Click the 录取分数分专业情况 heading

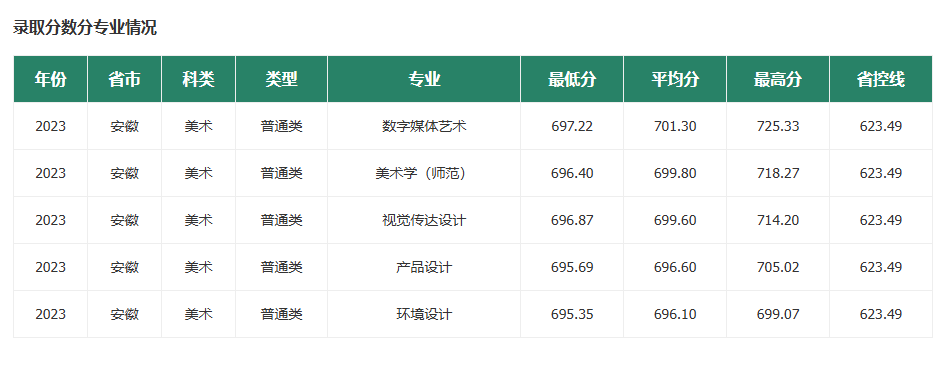tap(85, 28)
